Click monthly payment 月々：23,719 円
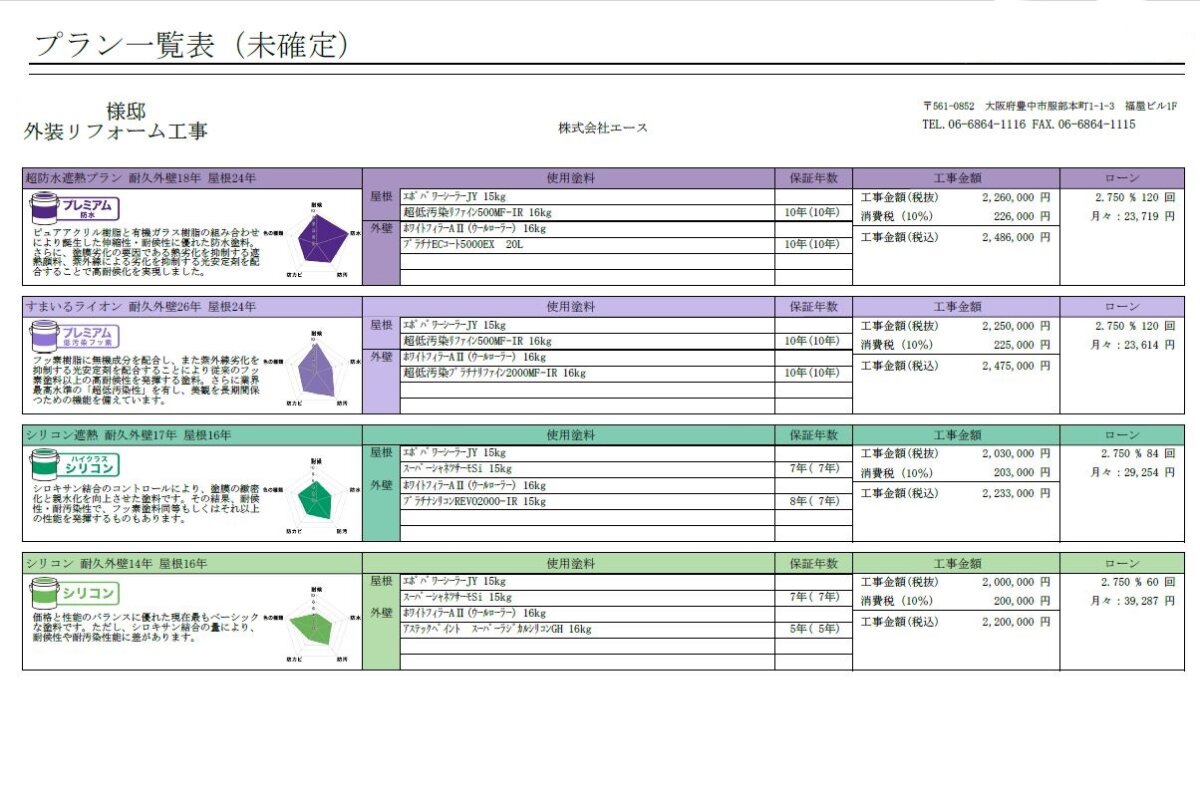The height and width of the screenshot is (809, 1200). click(1133, 216)
